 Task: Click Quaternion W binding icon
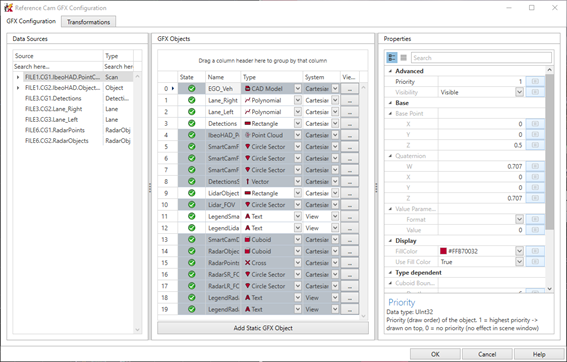pyautogui.click(x=535, y=166)
